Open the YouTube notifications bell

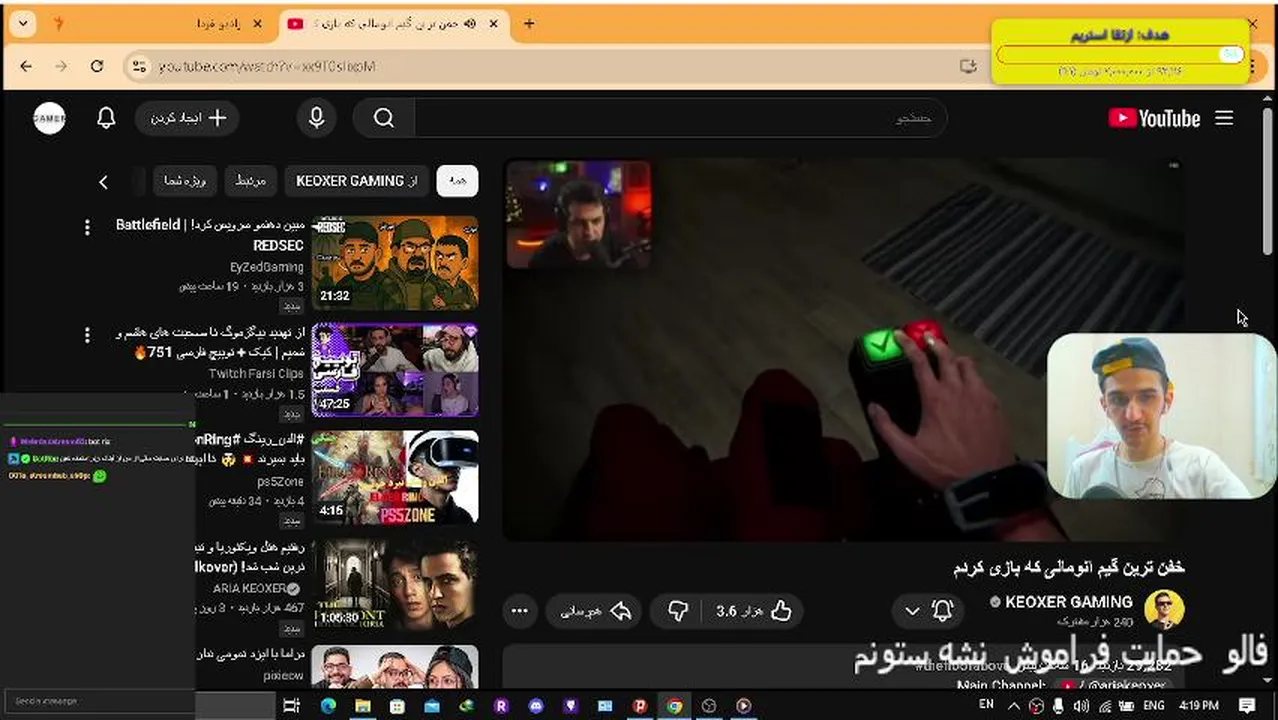pyautogui.click(x=106, y=118)
